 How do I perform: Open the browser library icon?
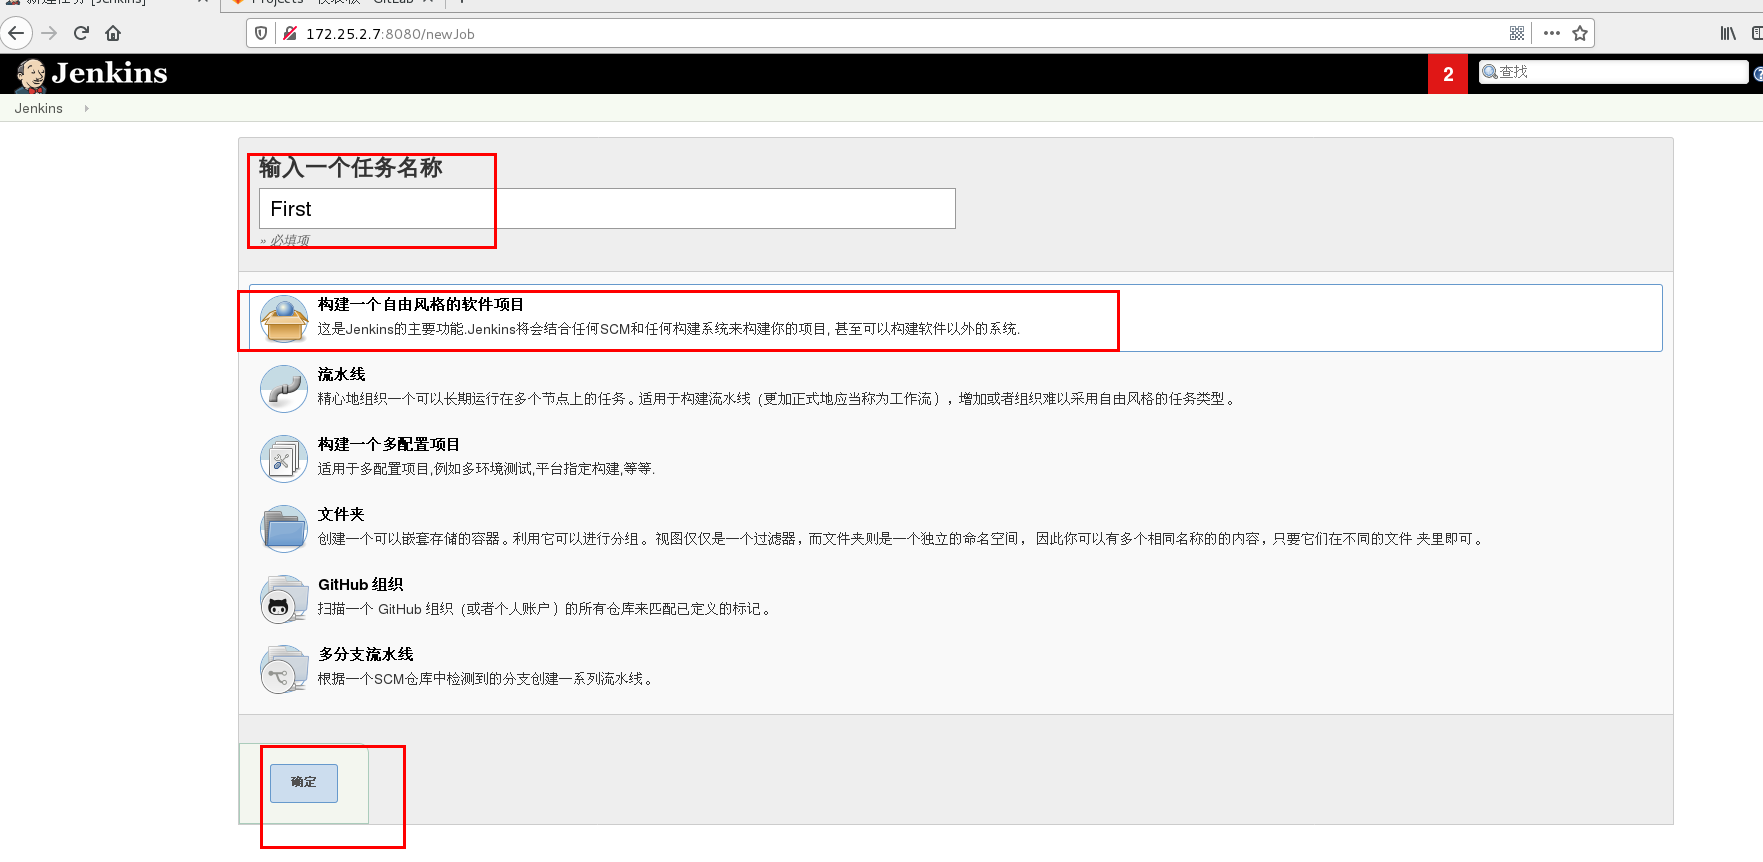1728,33
